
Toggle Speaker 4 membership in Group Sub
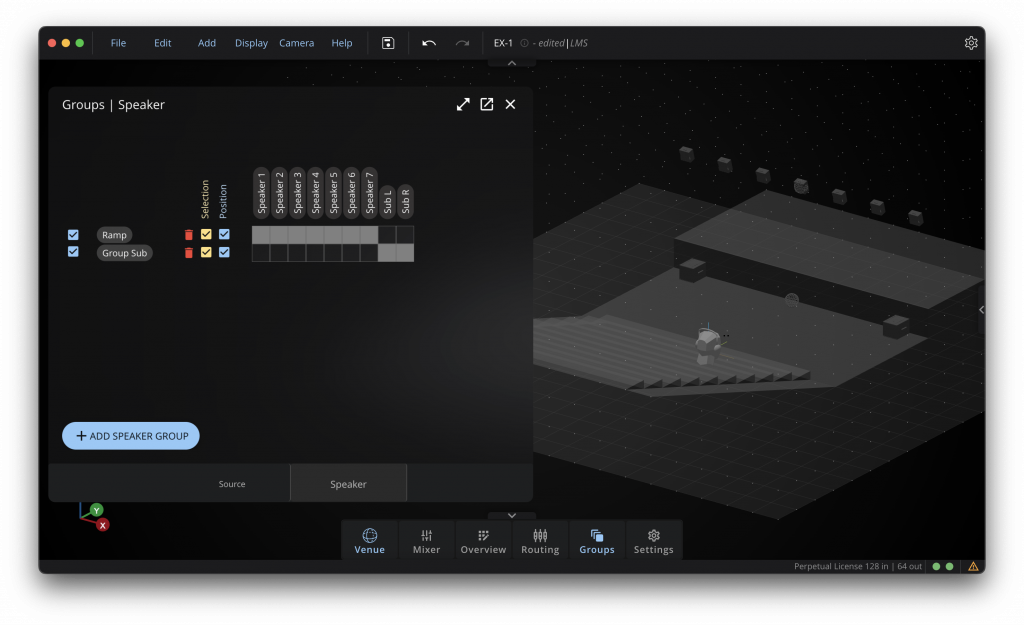tap(315, 253)
